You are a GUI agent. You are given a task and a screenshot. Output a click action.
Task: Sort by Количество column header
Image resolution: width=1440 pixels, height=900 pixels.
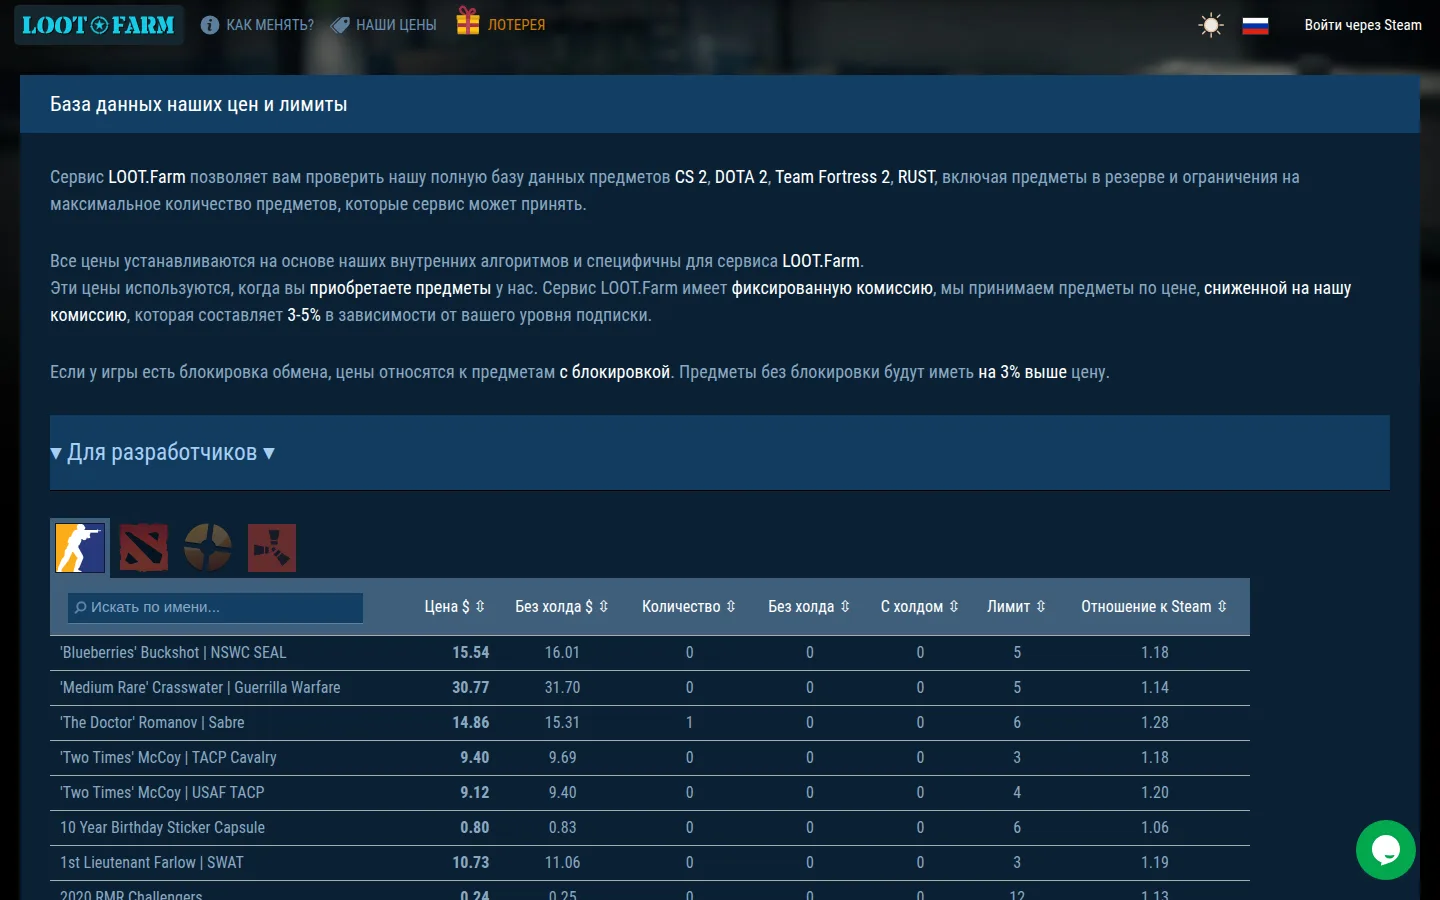(x=689, y=606)
